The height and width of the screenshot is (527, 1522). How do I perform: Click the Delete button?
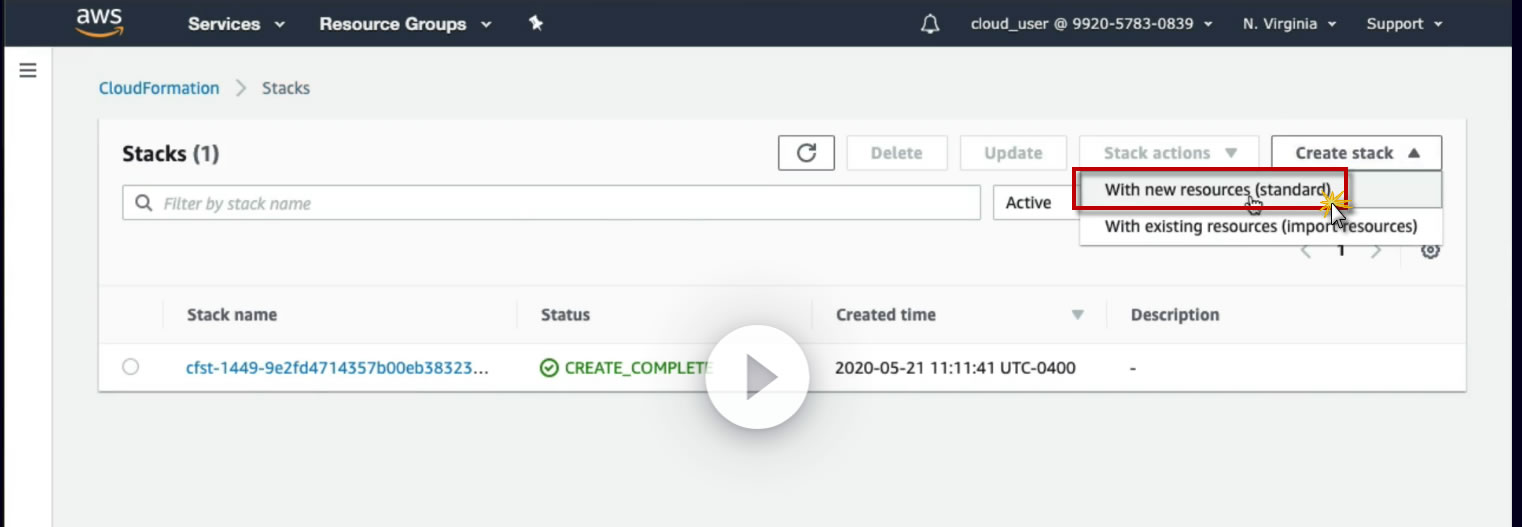pos(896,153)
